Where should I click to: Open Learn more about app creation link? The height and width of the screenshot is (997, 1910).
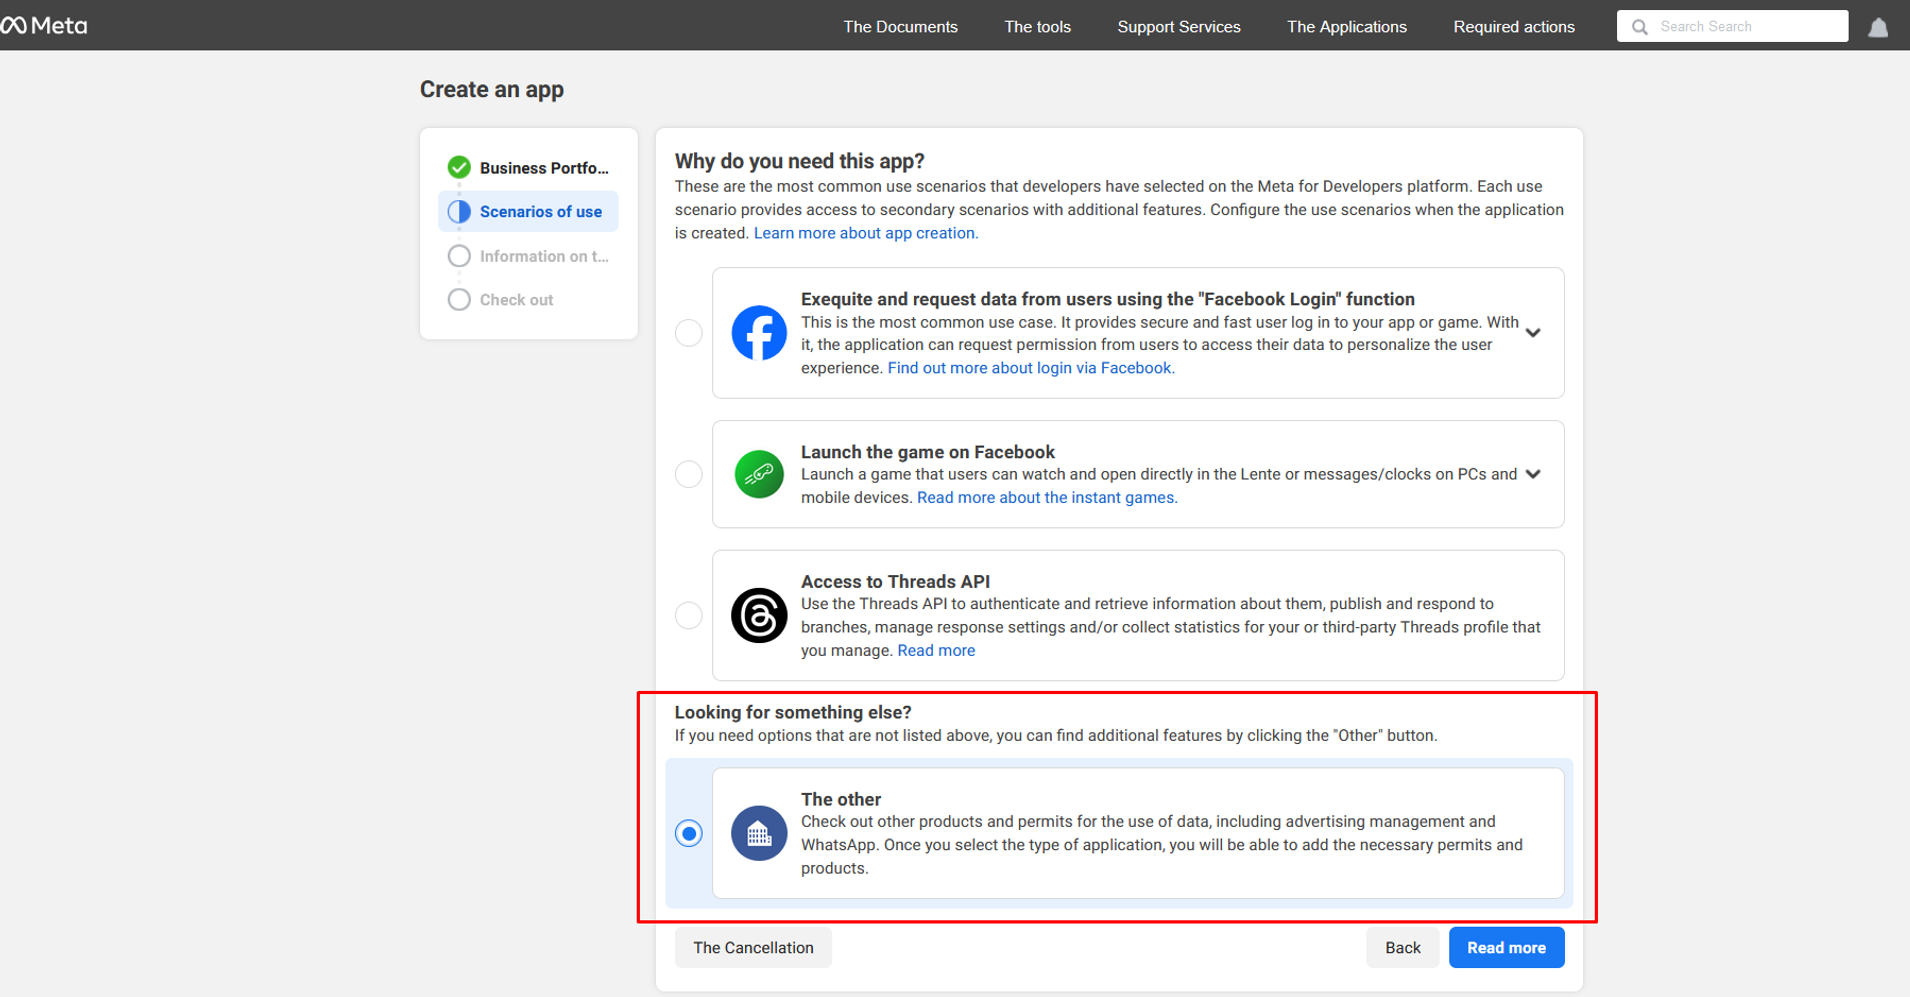(x=865, y=233)
